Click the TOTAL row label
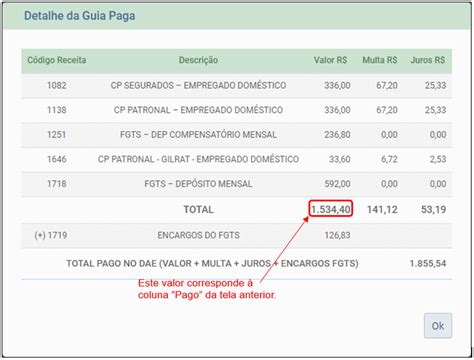Viewport: 474px width, 360px height. [x=198, y=210]
